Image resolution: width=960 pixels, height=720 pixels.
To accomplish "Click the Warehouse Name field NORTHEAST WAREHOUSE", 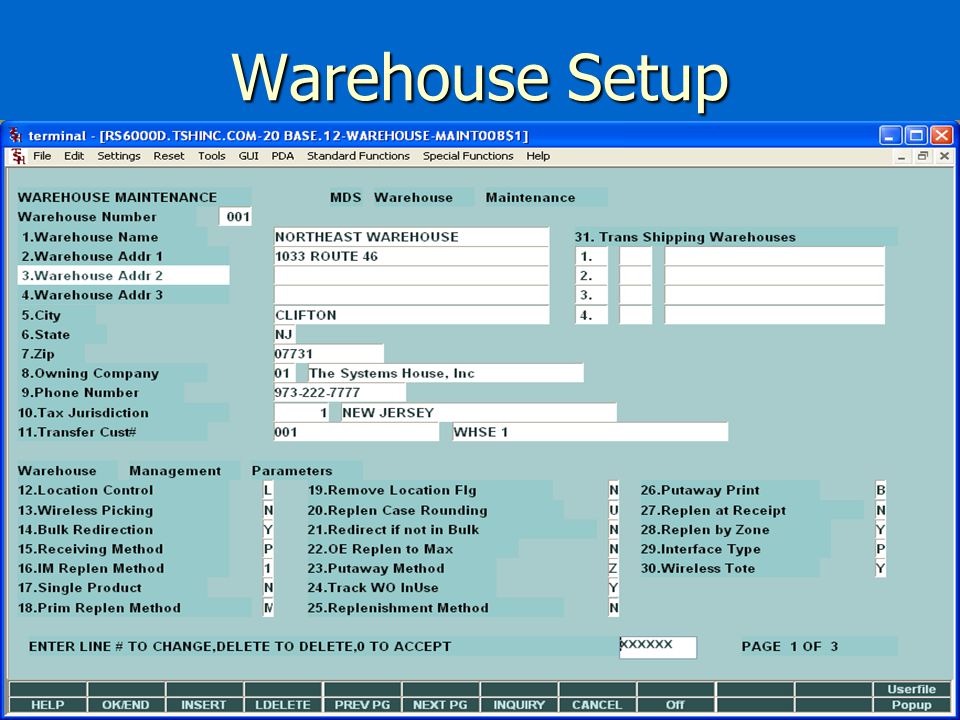I will tap(411, 237).
